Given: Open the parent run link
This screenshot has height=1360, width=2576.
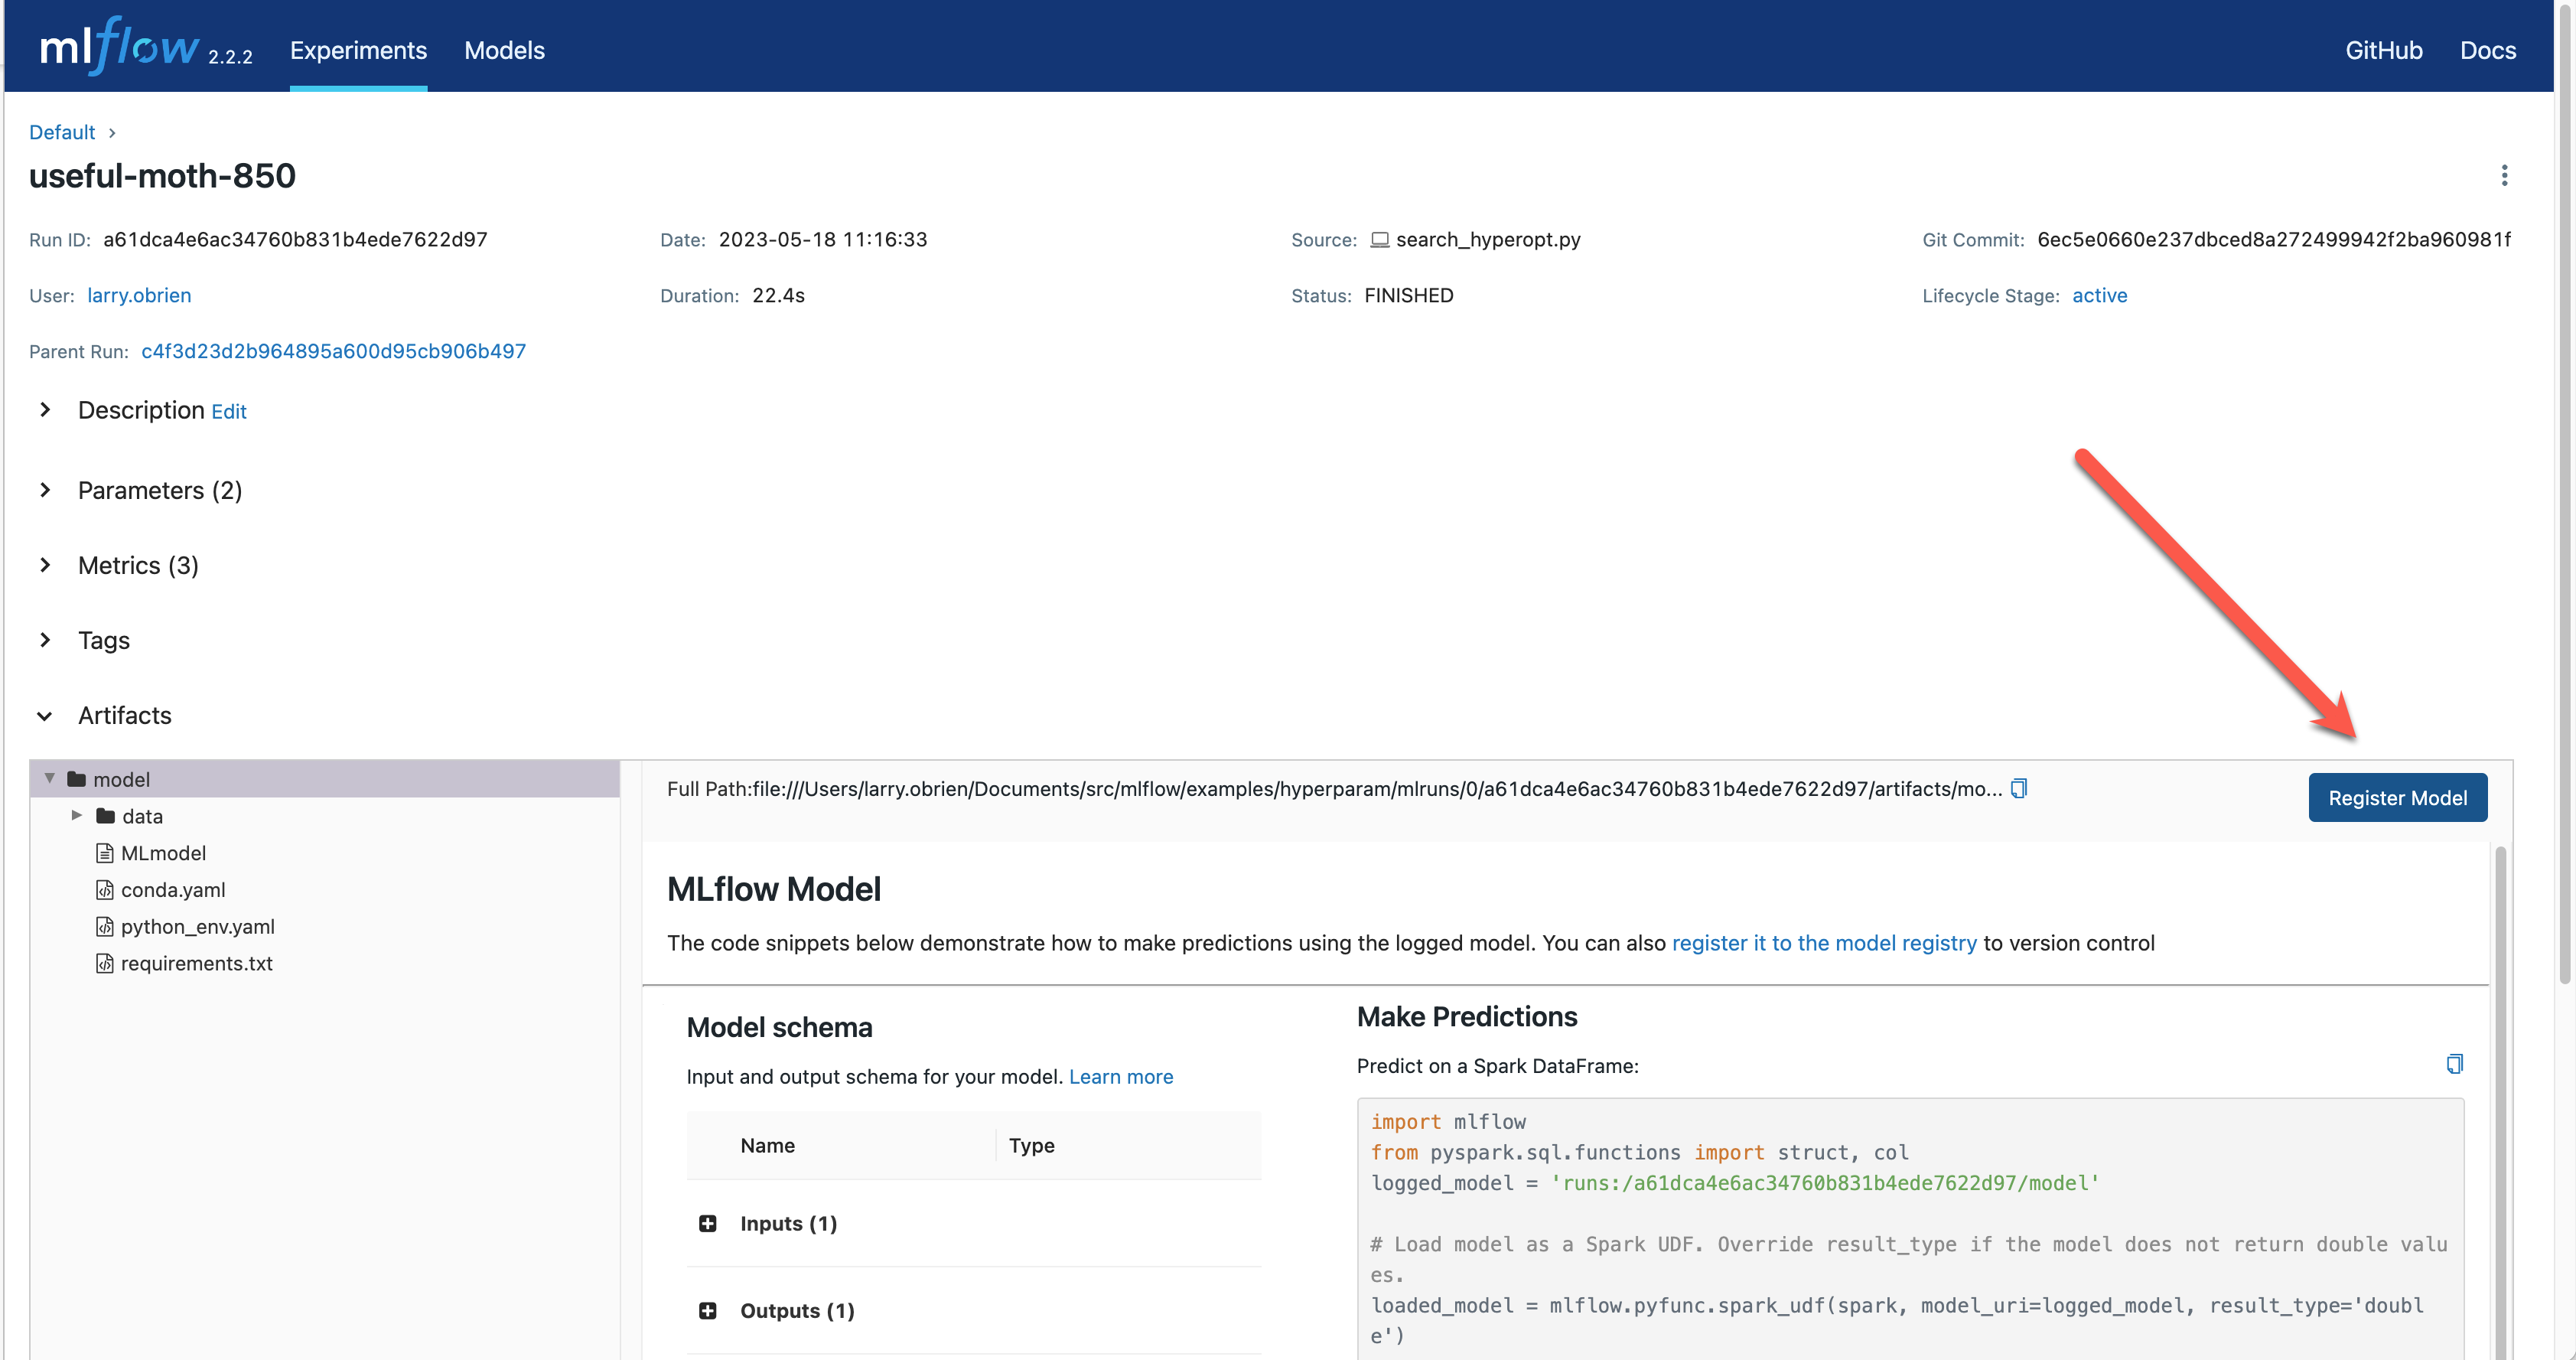Looking at the screenshot, I should point(333,351).
